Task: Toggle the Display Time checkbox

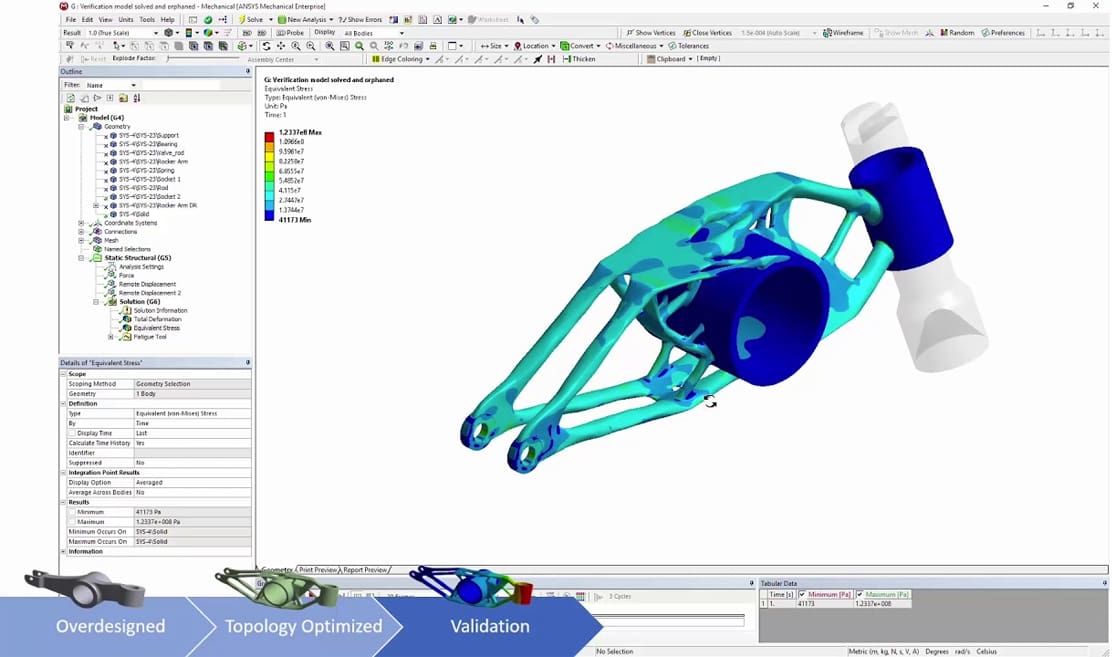Action: [x=72, y=433]
